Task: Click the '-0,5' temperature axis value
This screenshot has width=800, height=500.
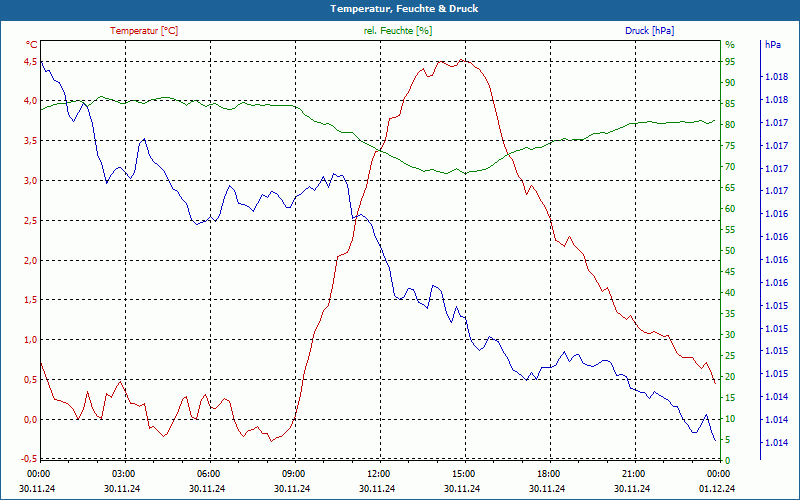Action: (30, 457)
